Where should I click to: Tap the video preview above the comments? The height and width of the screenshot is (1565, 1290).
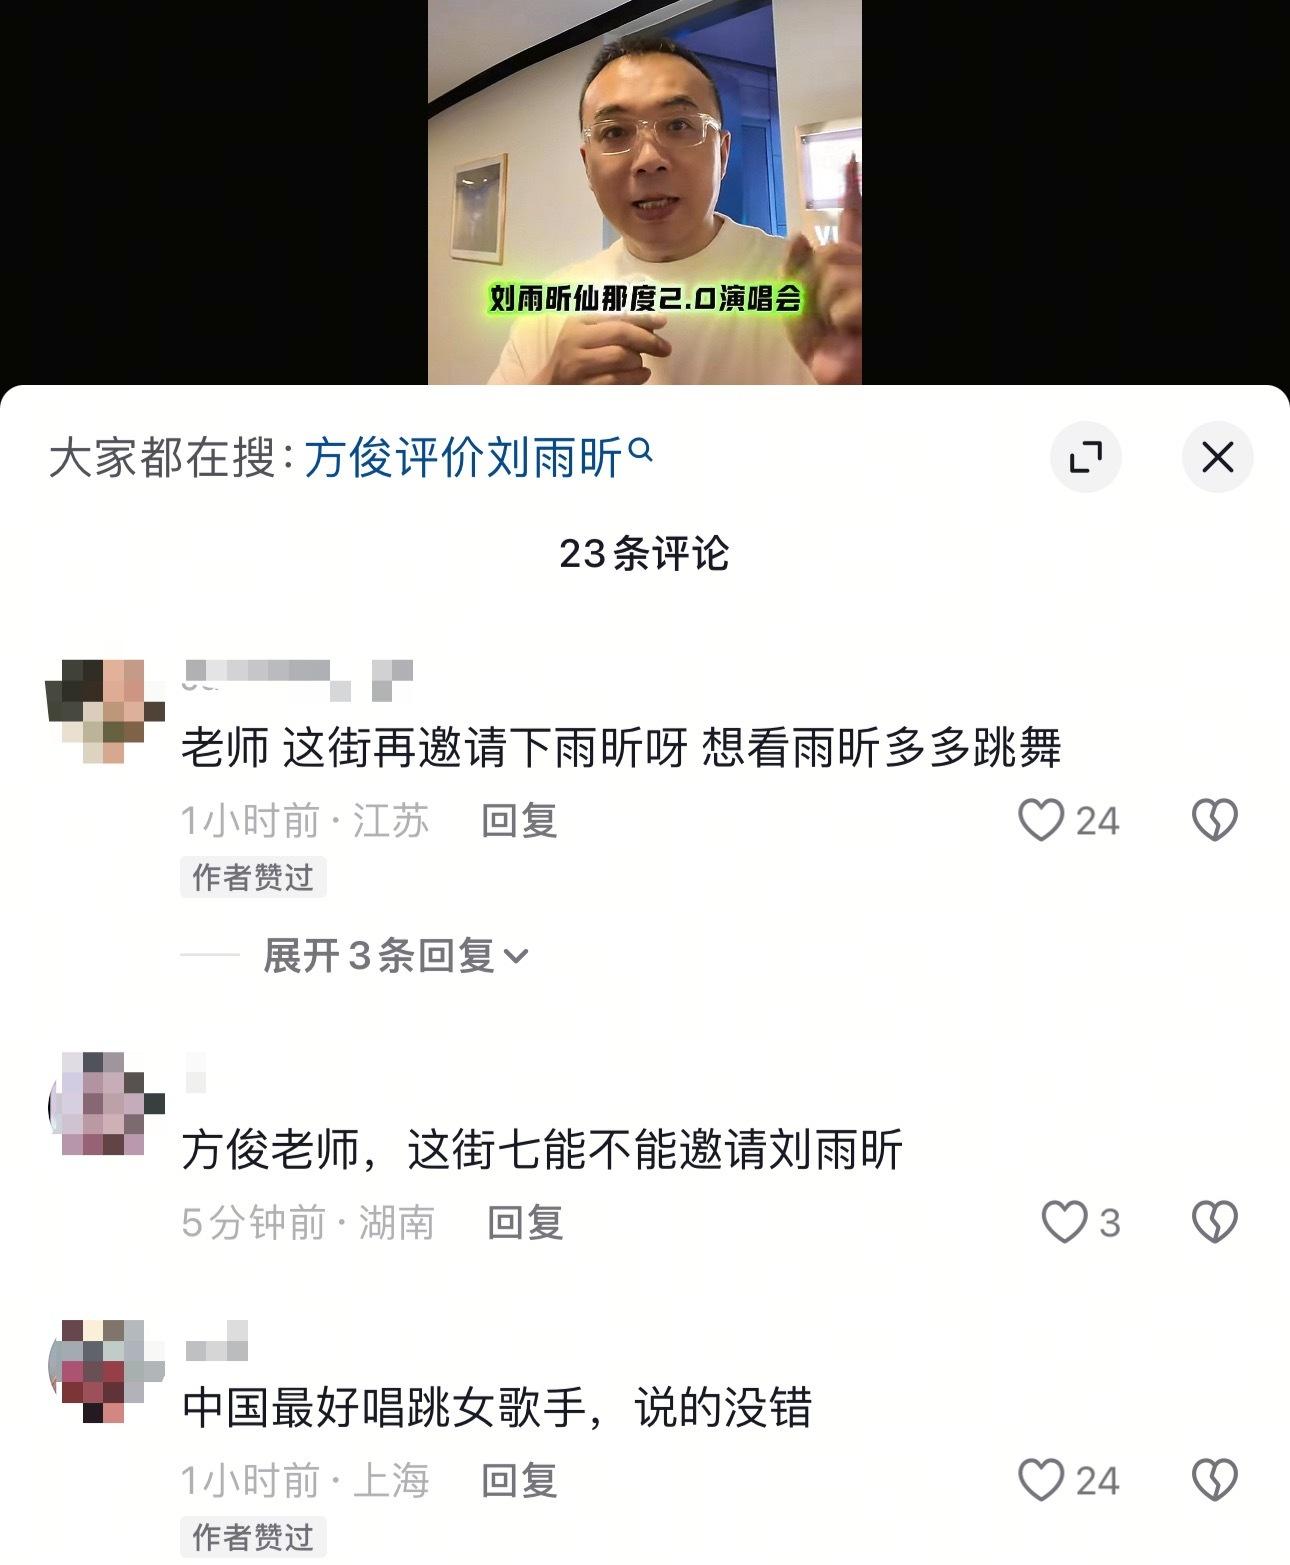645,192
